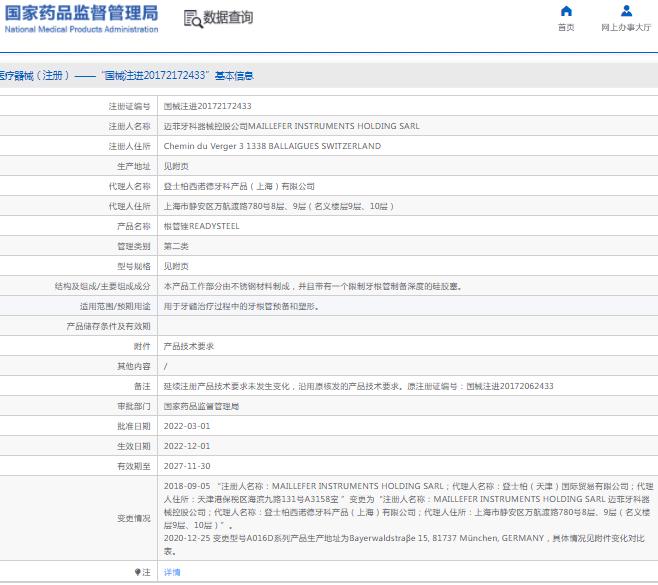
Task: Click the 批准日期 field label
Action: click(133, 426)
